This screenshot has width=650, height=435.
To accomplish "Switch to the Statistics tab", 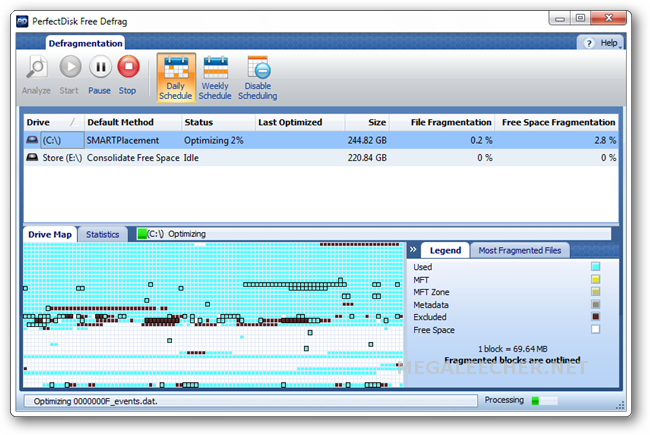I will (102, 235).
